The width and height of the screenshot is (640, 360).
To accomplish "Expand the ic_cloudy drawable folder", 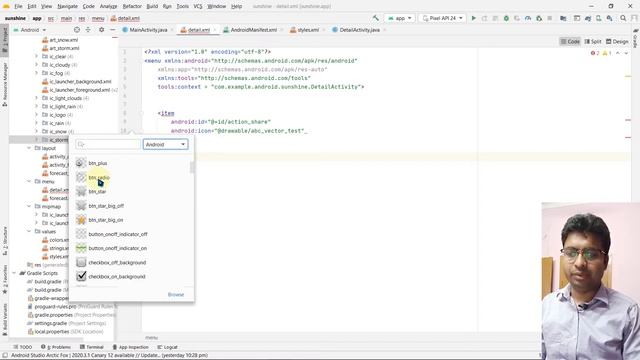I will click(36, 64).
